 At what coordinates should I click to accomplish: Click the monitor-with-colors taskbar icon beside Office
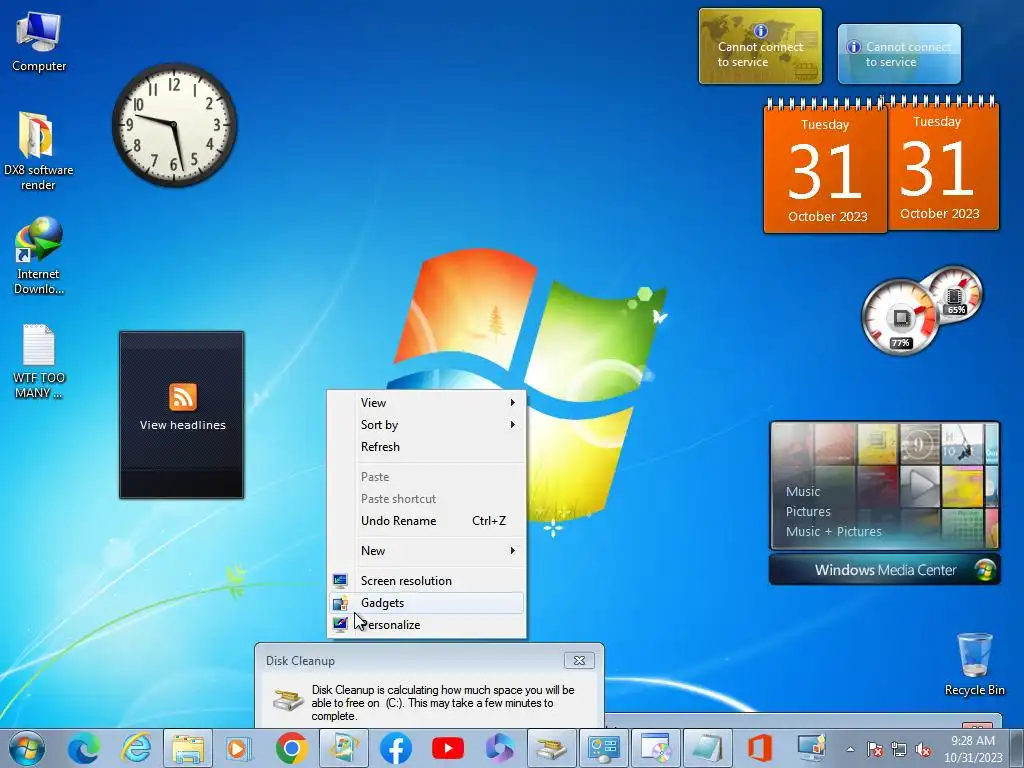(811, 748)
